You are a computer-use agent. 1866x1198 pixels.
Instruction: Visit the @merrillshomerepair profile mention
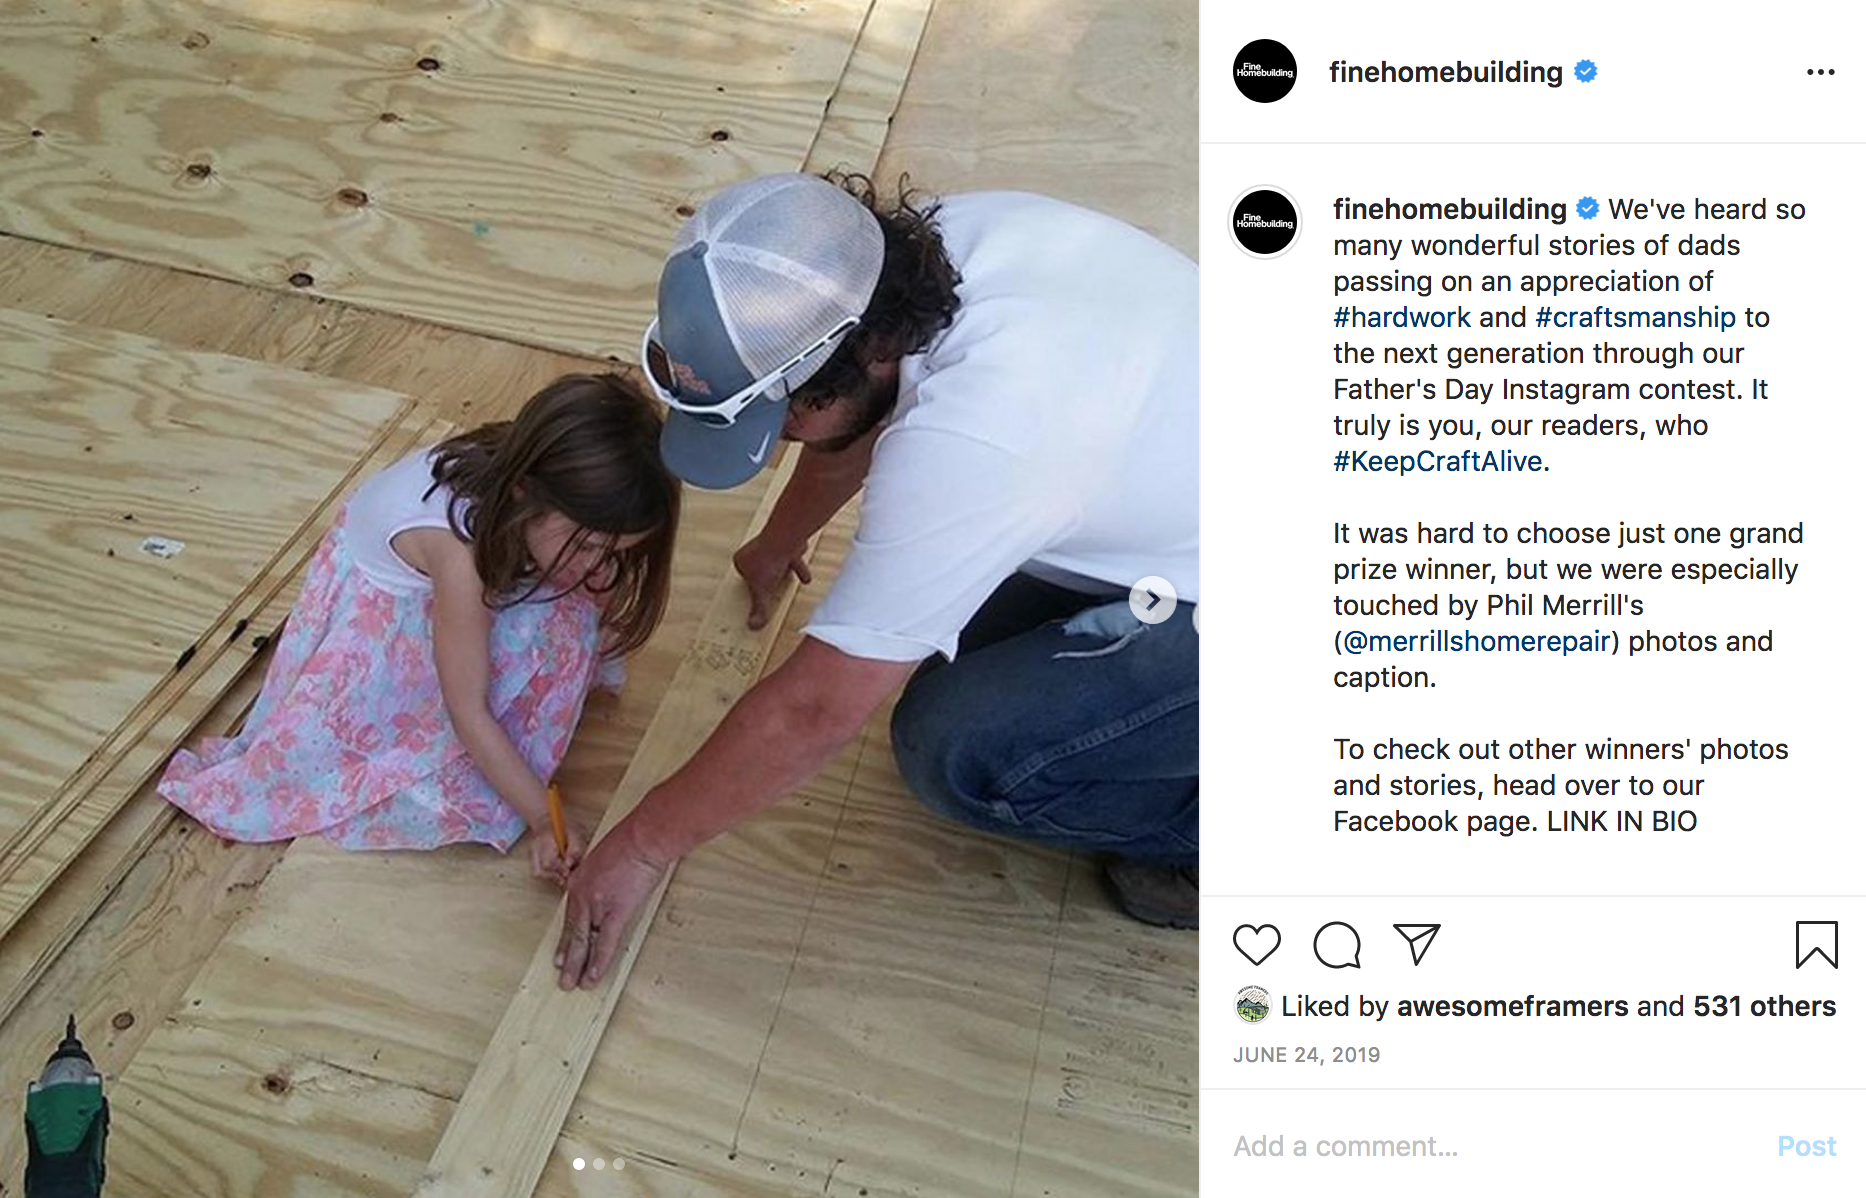coord(1476,641)
